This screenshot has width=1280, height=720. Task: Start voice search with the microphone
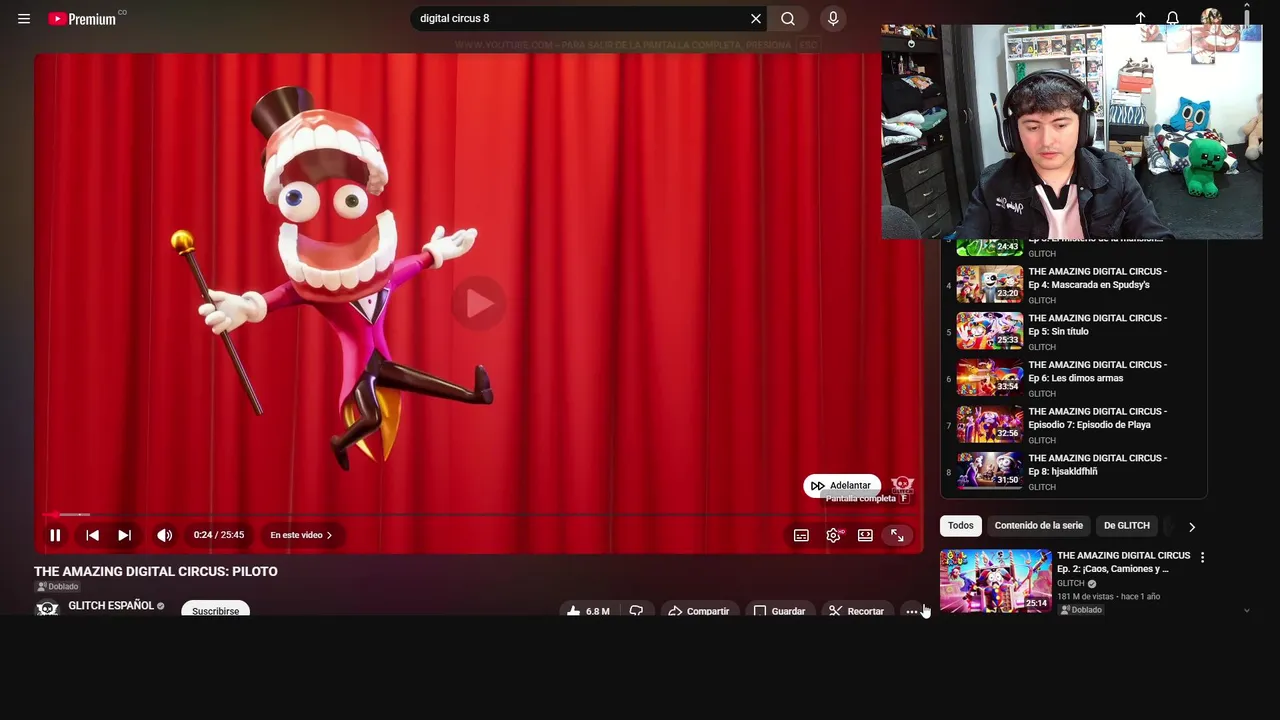tap(833, 18)
